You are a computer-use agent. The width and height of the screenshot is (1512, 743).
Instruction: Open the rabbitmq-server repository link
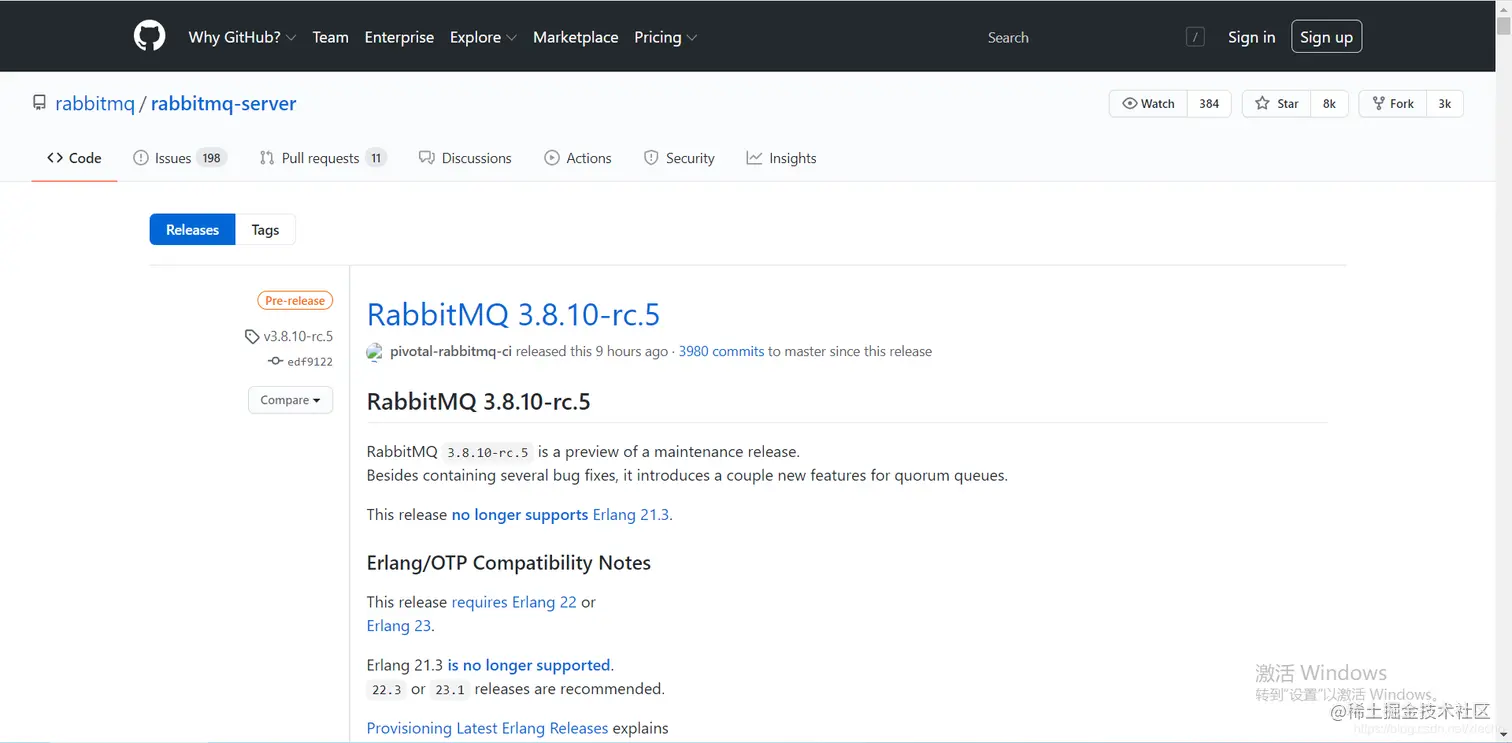pyautogui.click(x=223, y=103)
